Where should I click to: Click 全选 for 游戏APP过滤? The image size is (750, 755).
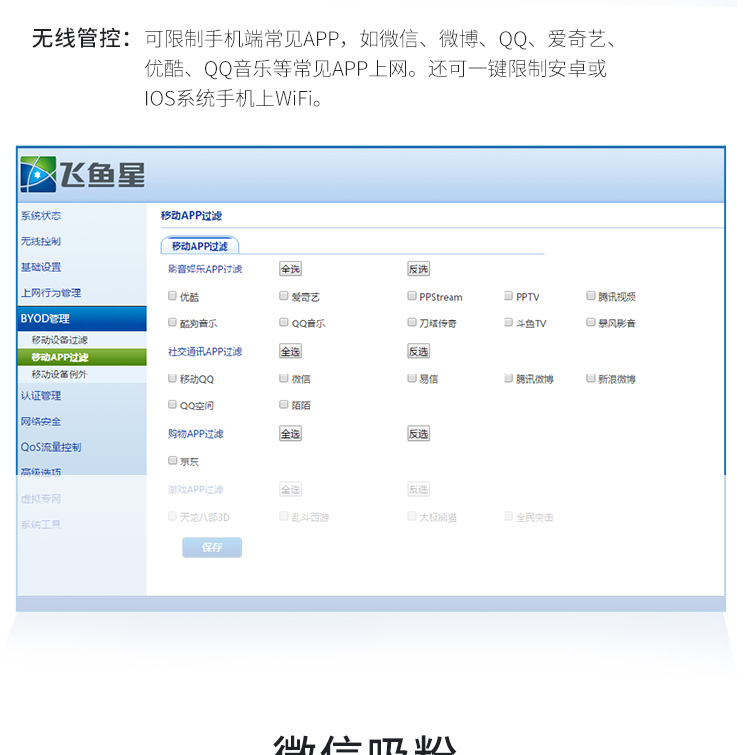coord(290,490)
